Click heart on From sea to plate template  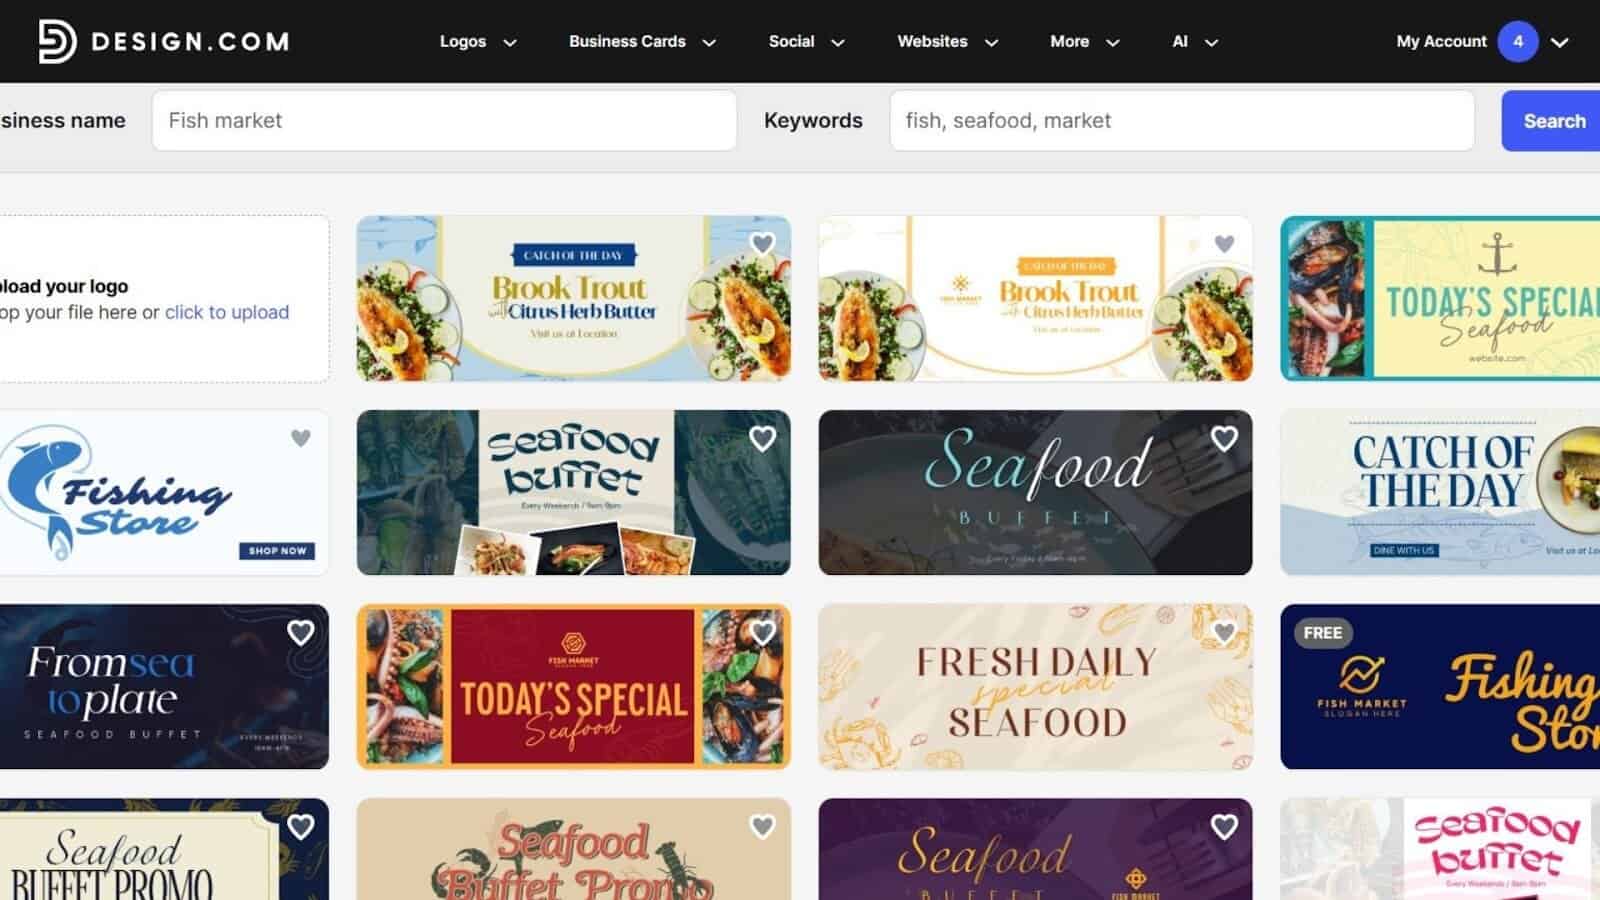[301, 632]
